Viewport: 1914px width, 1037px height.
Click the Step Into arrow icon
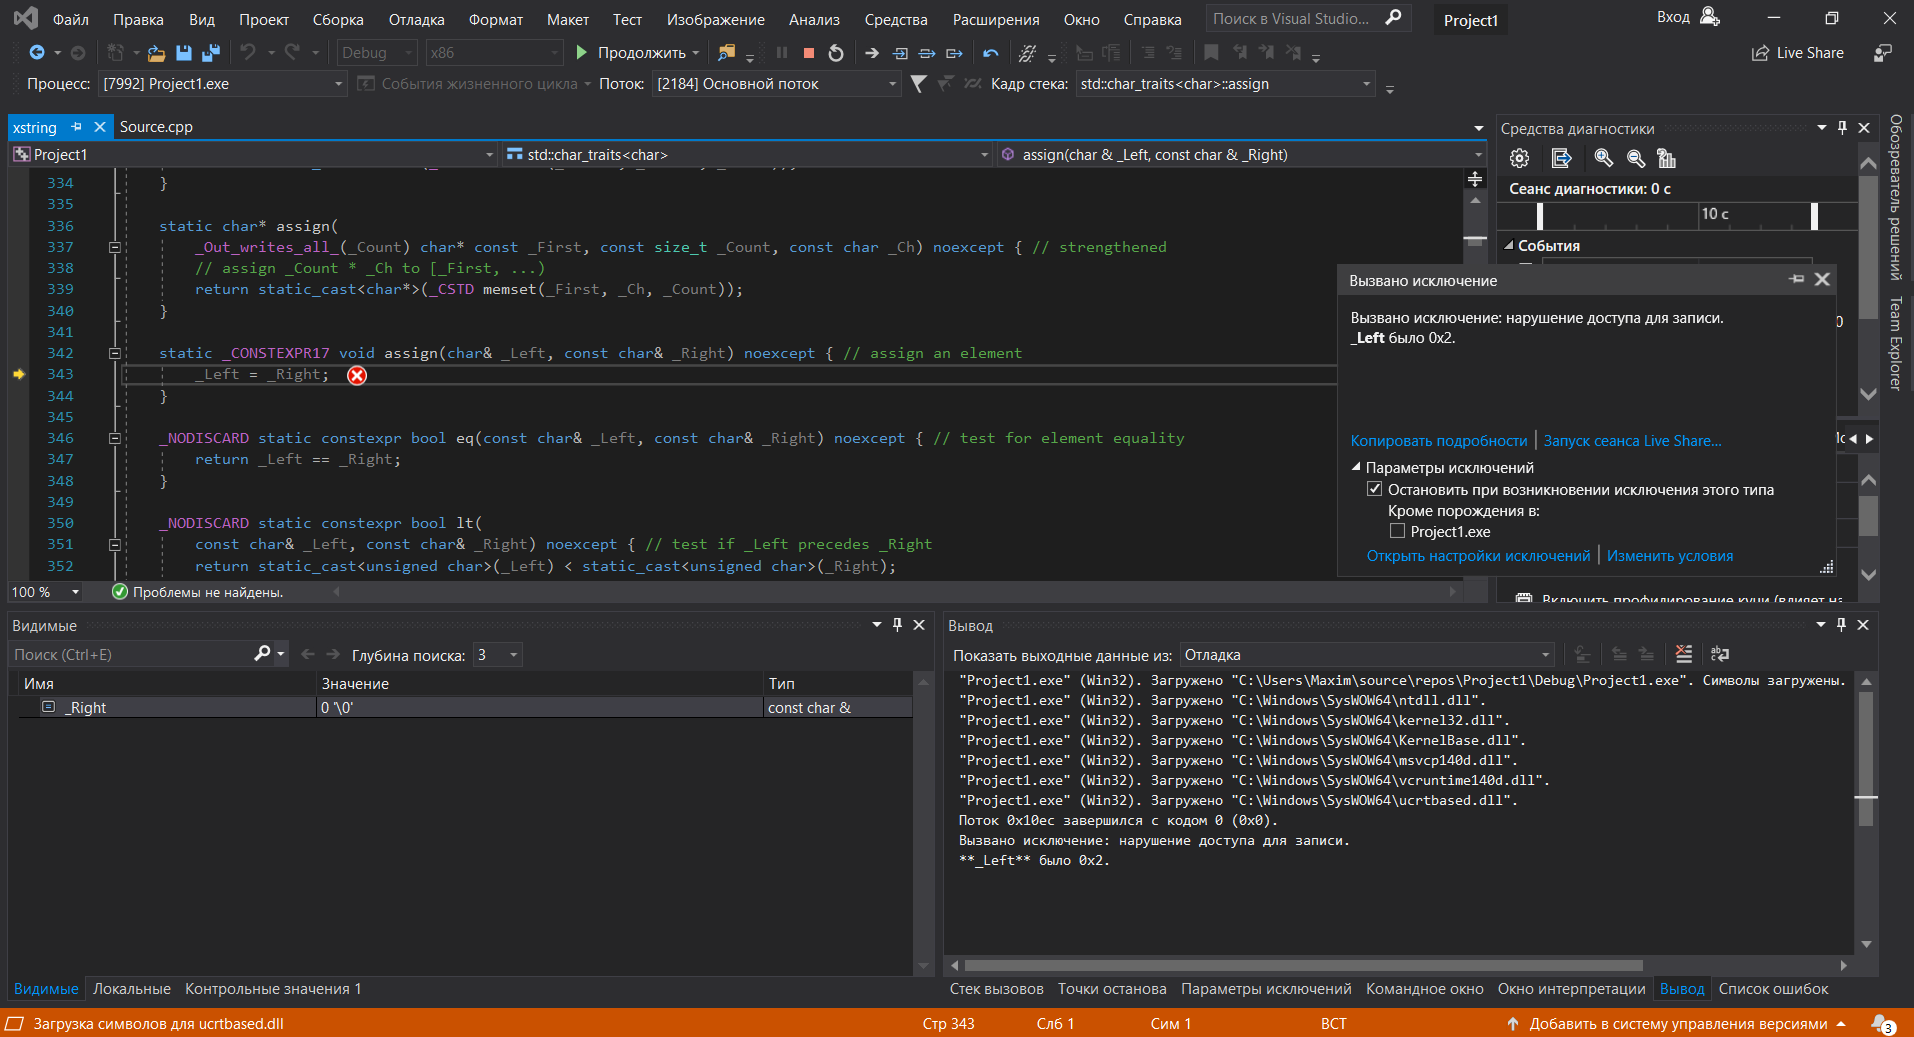point(900,53)
